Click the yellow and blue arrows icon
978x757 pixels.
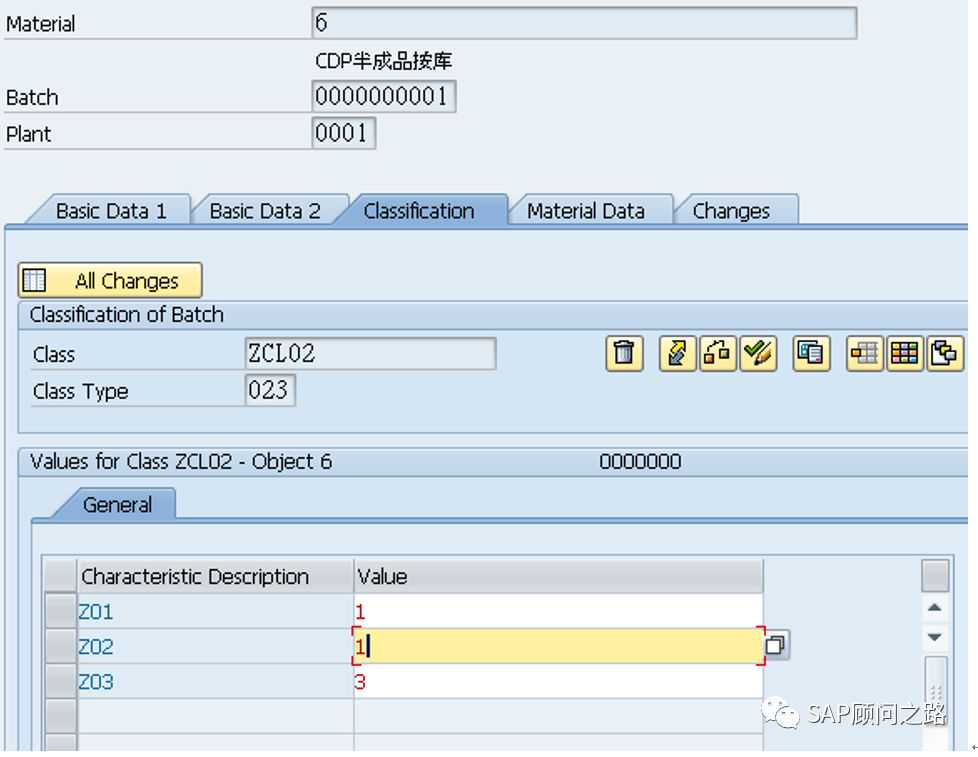[x=677, y=354]
